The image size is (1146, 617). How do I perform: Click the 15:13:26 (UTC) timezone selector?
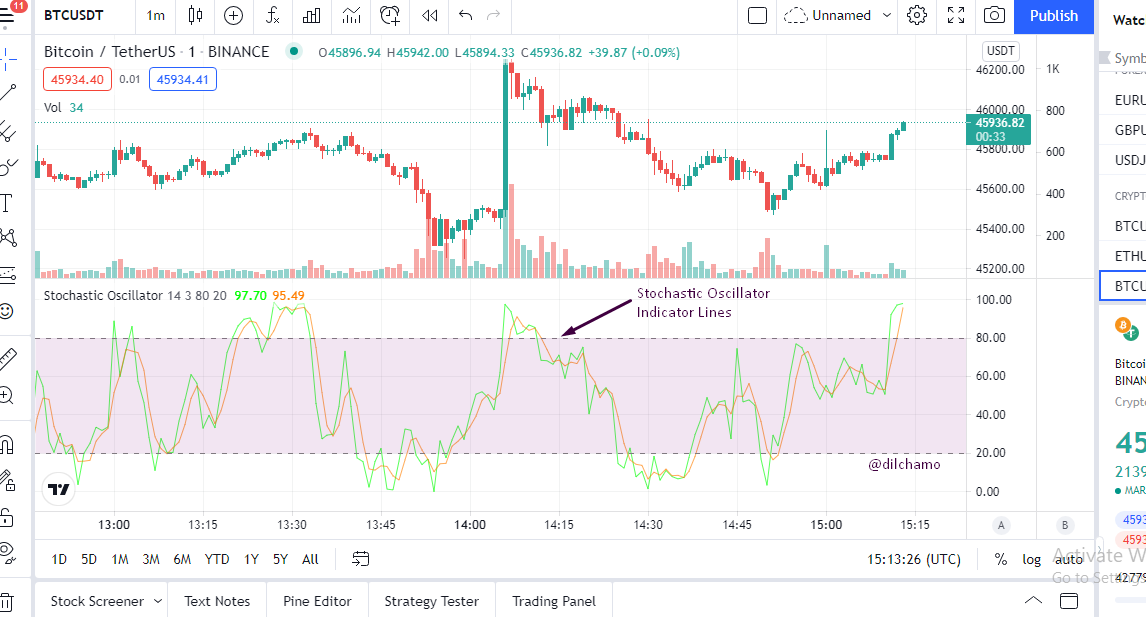pos(914,559)
